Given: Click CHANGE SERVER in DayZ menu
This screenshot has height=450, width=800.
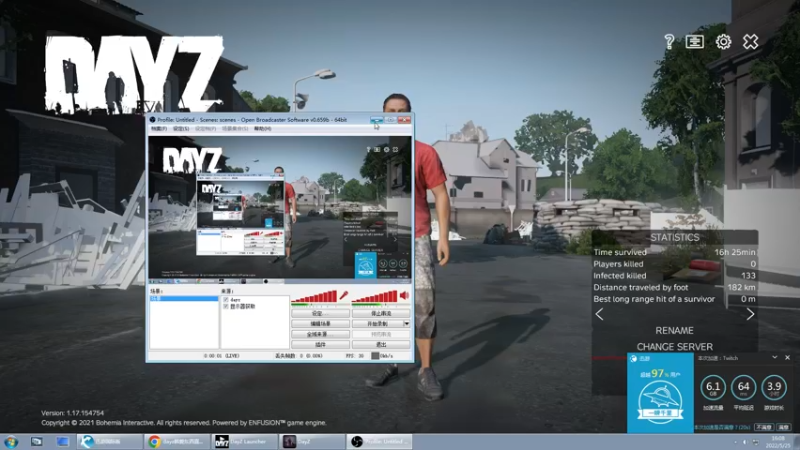Looking at the screenshot, I should tap(674, 347).
